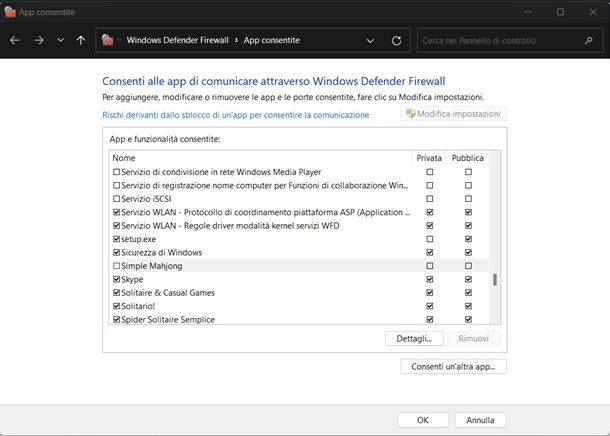Click the firewall icon in the address bar
This screenshot has height=436, width=610.
(107, 40)
